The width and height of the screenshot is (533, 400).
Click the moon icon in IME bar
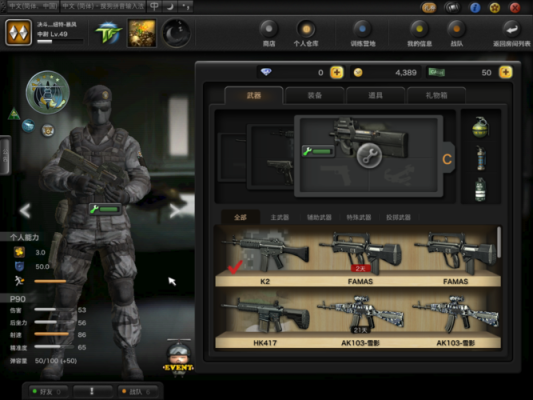(170, 6)
